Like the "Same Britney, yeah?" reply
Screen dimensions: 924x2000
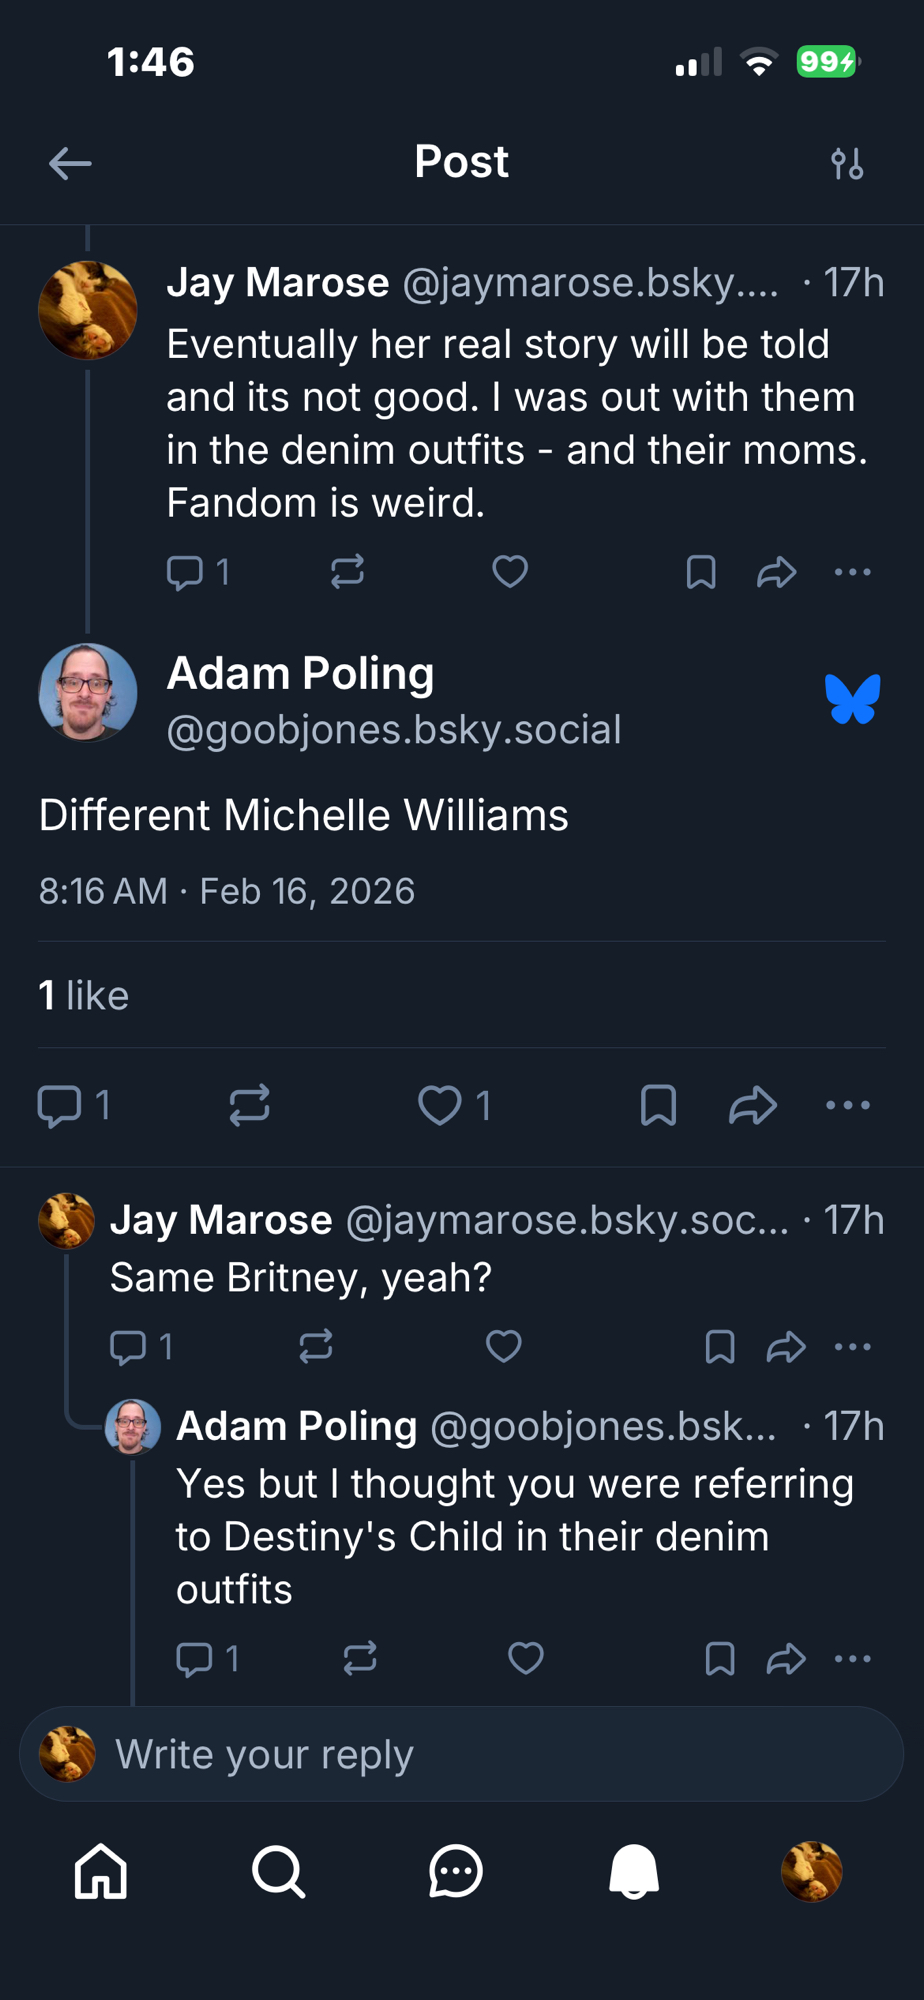tap(504, 1347)
